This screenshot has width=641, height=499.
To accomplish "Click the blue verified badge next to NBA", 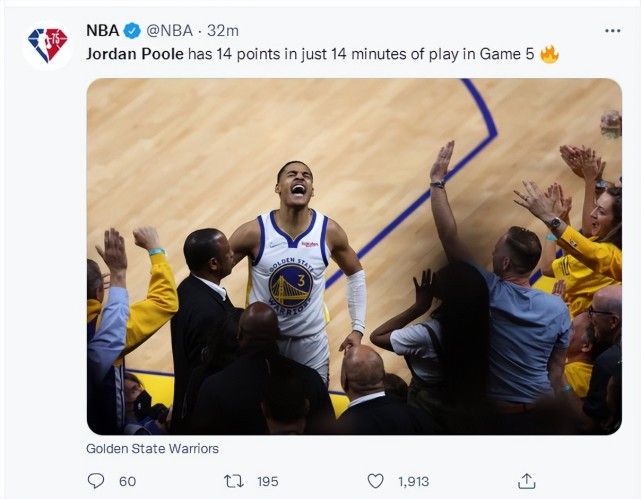I will (133, 31).
